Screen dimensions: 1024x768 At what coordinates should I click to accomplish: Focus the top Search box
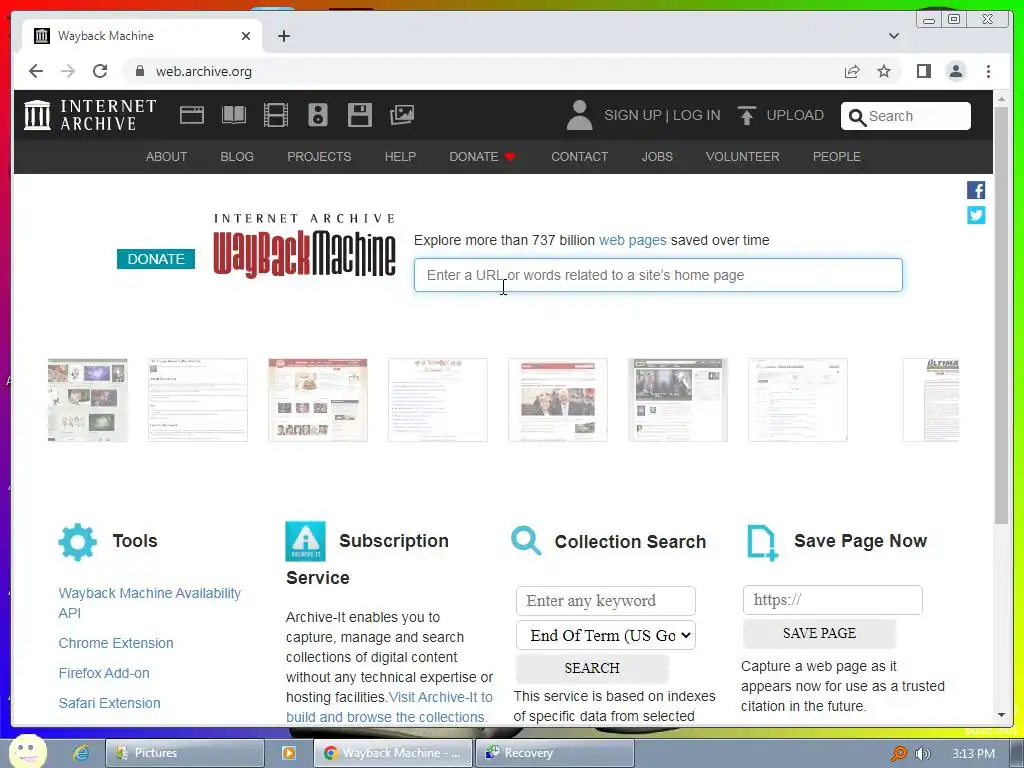pos(905,116)
